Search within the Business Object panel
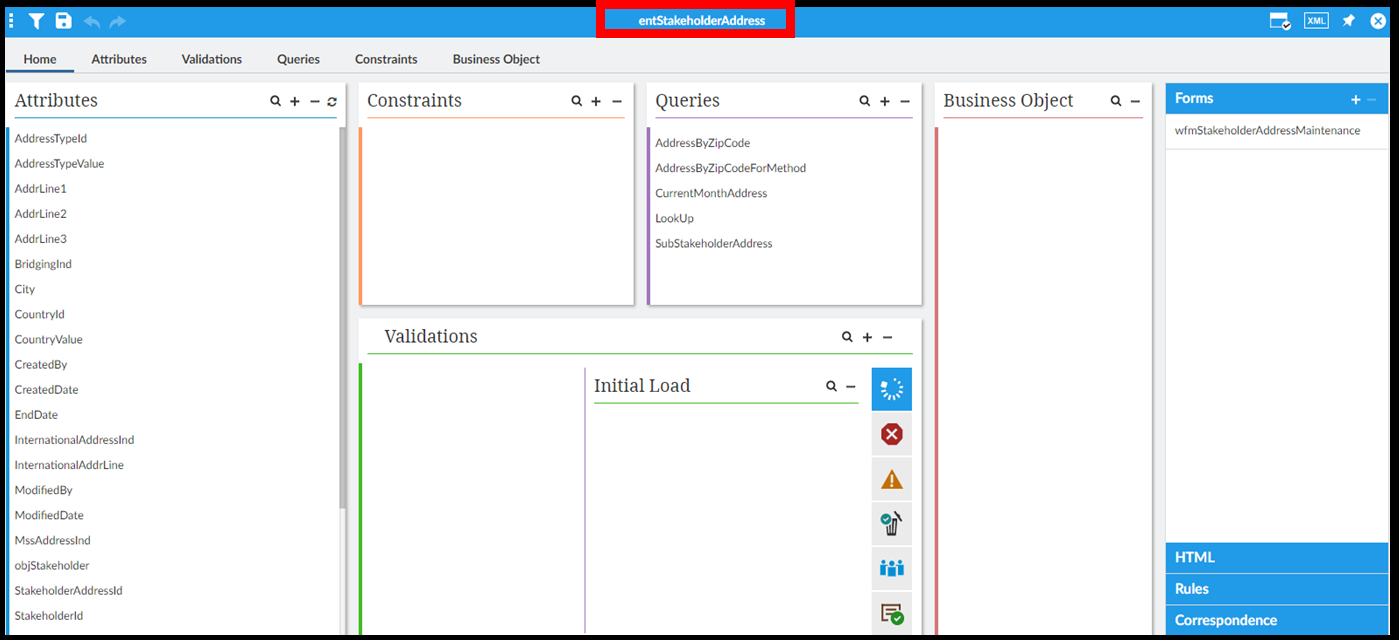The image size is (1399, 640). [x=1116, y=101]
